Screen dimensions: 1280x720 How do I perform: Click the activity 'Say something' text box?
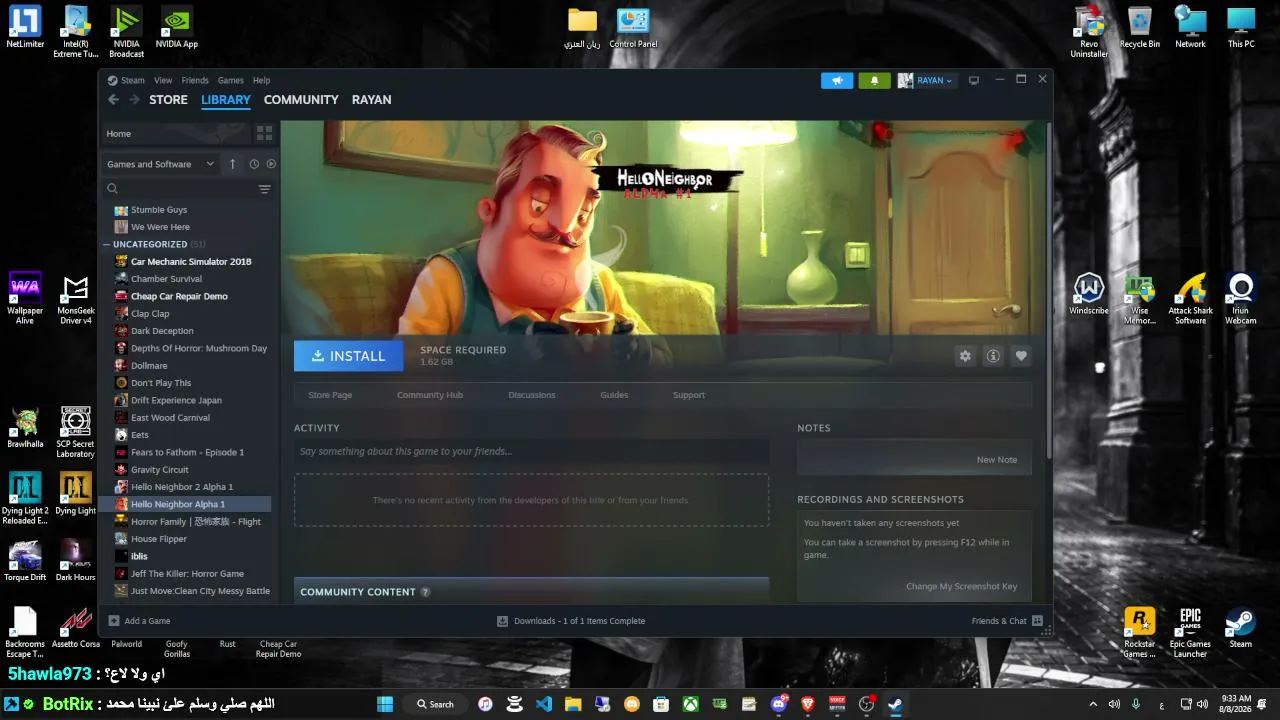[531, 452]
